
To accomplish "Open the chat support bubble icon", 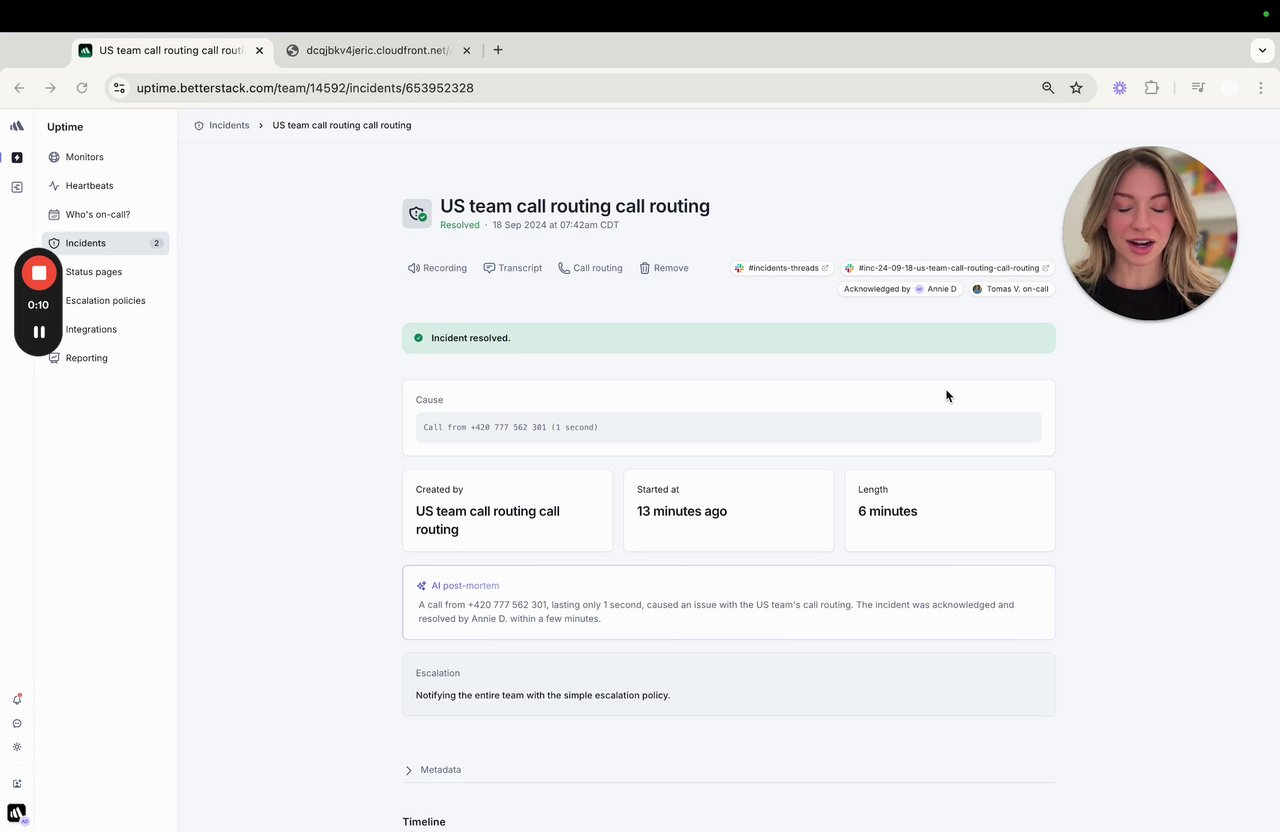I will (17, 723).
